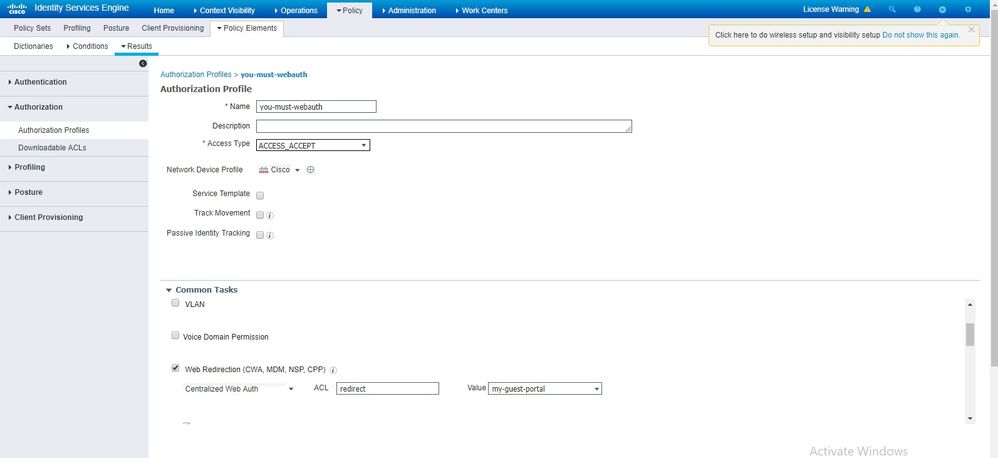Enable the Track Movement checkbox

tap(260, 215)
